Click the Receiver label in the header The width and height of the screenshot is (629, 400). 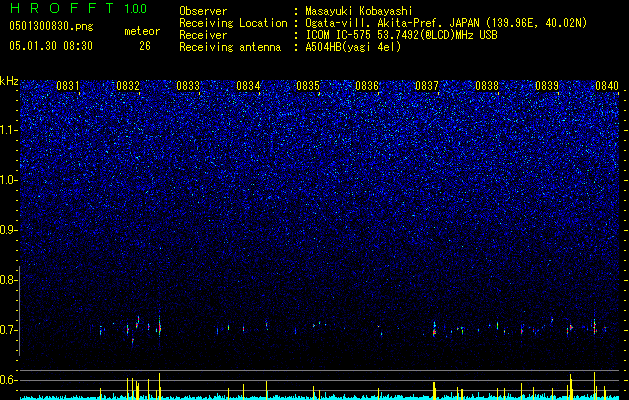pyautogui.click(x=203, y=35)
